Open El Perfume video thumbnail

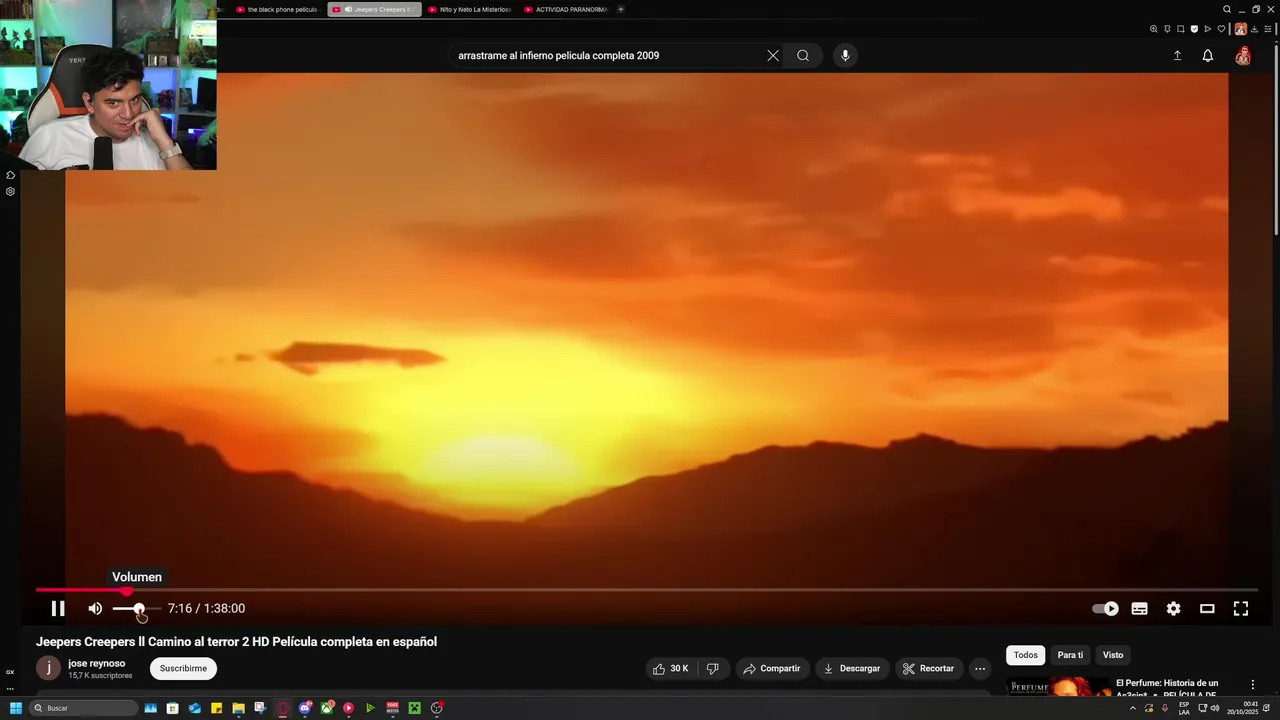[x=1057, y=689]
